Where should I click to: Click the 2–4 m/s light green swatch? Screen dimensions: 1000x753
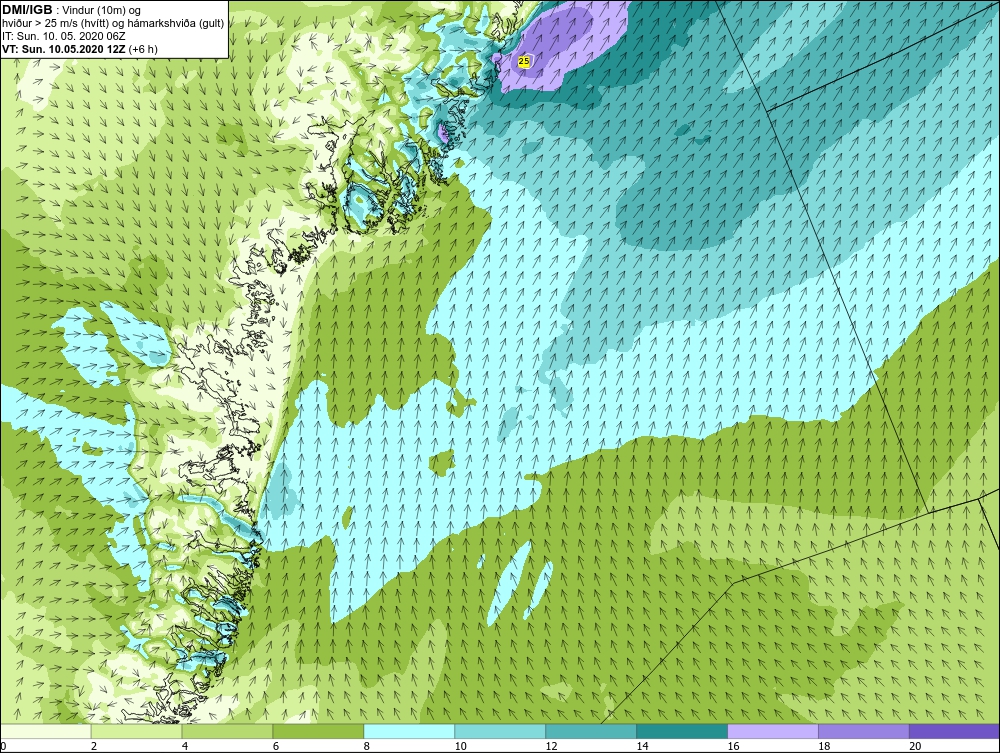tap(136, 731)
